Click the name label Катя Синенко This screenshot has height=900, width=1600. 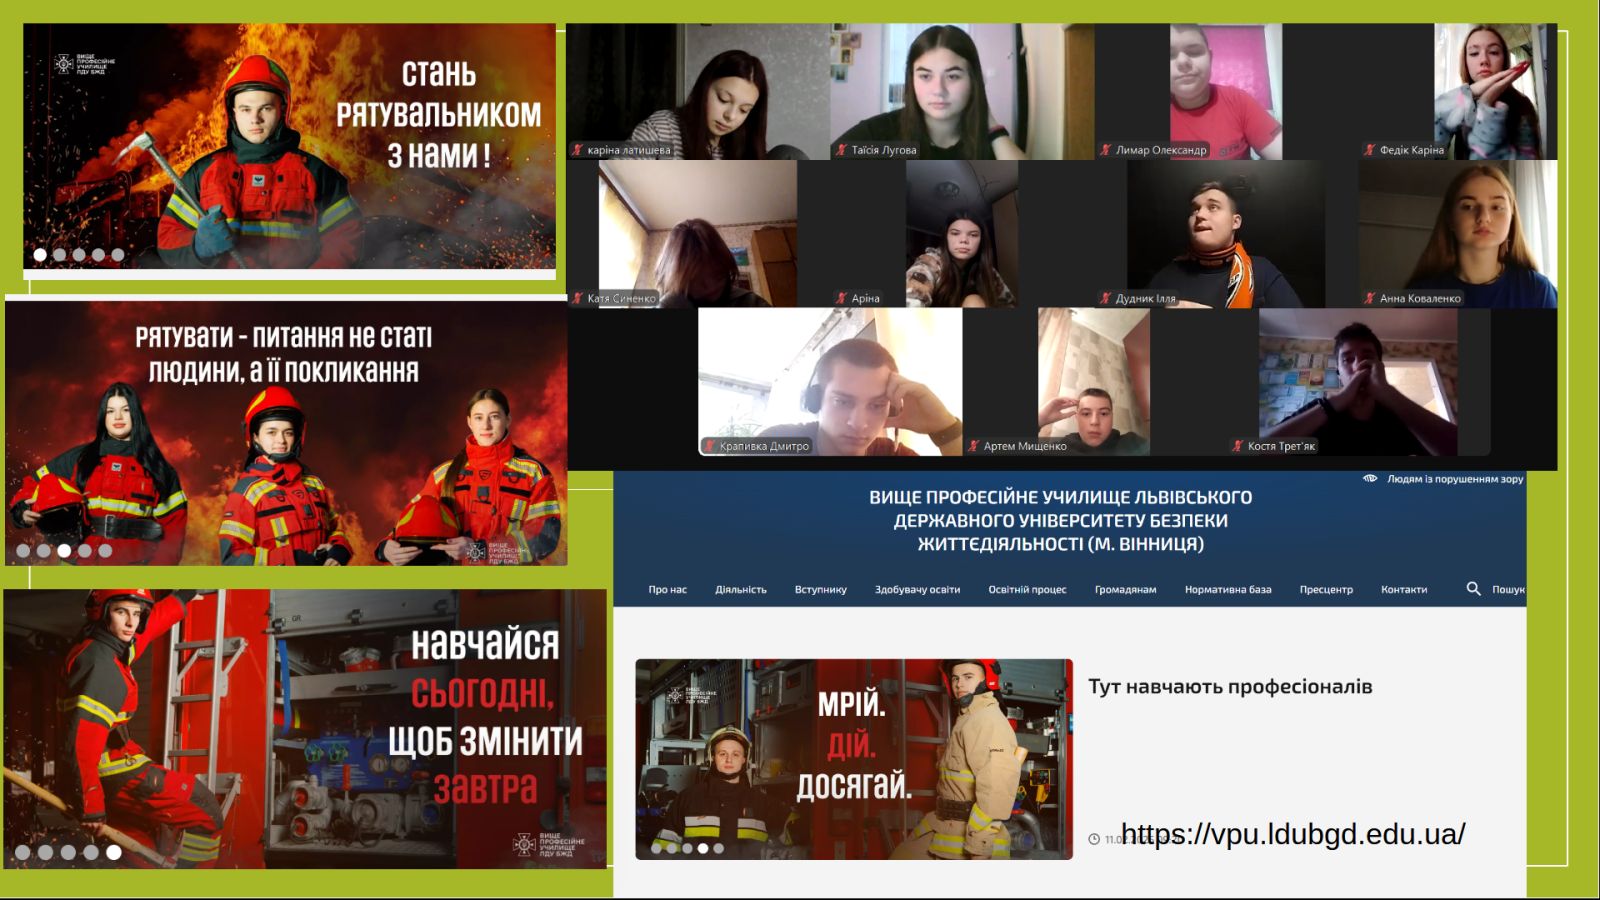(x=621, y=298)
